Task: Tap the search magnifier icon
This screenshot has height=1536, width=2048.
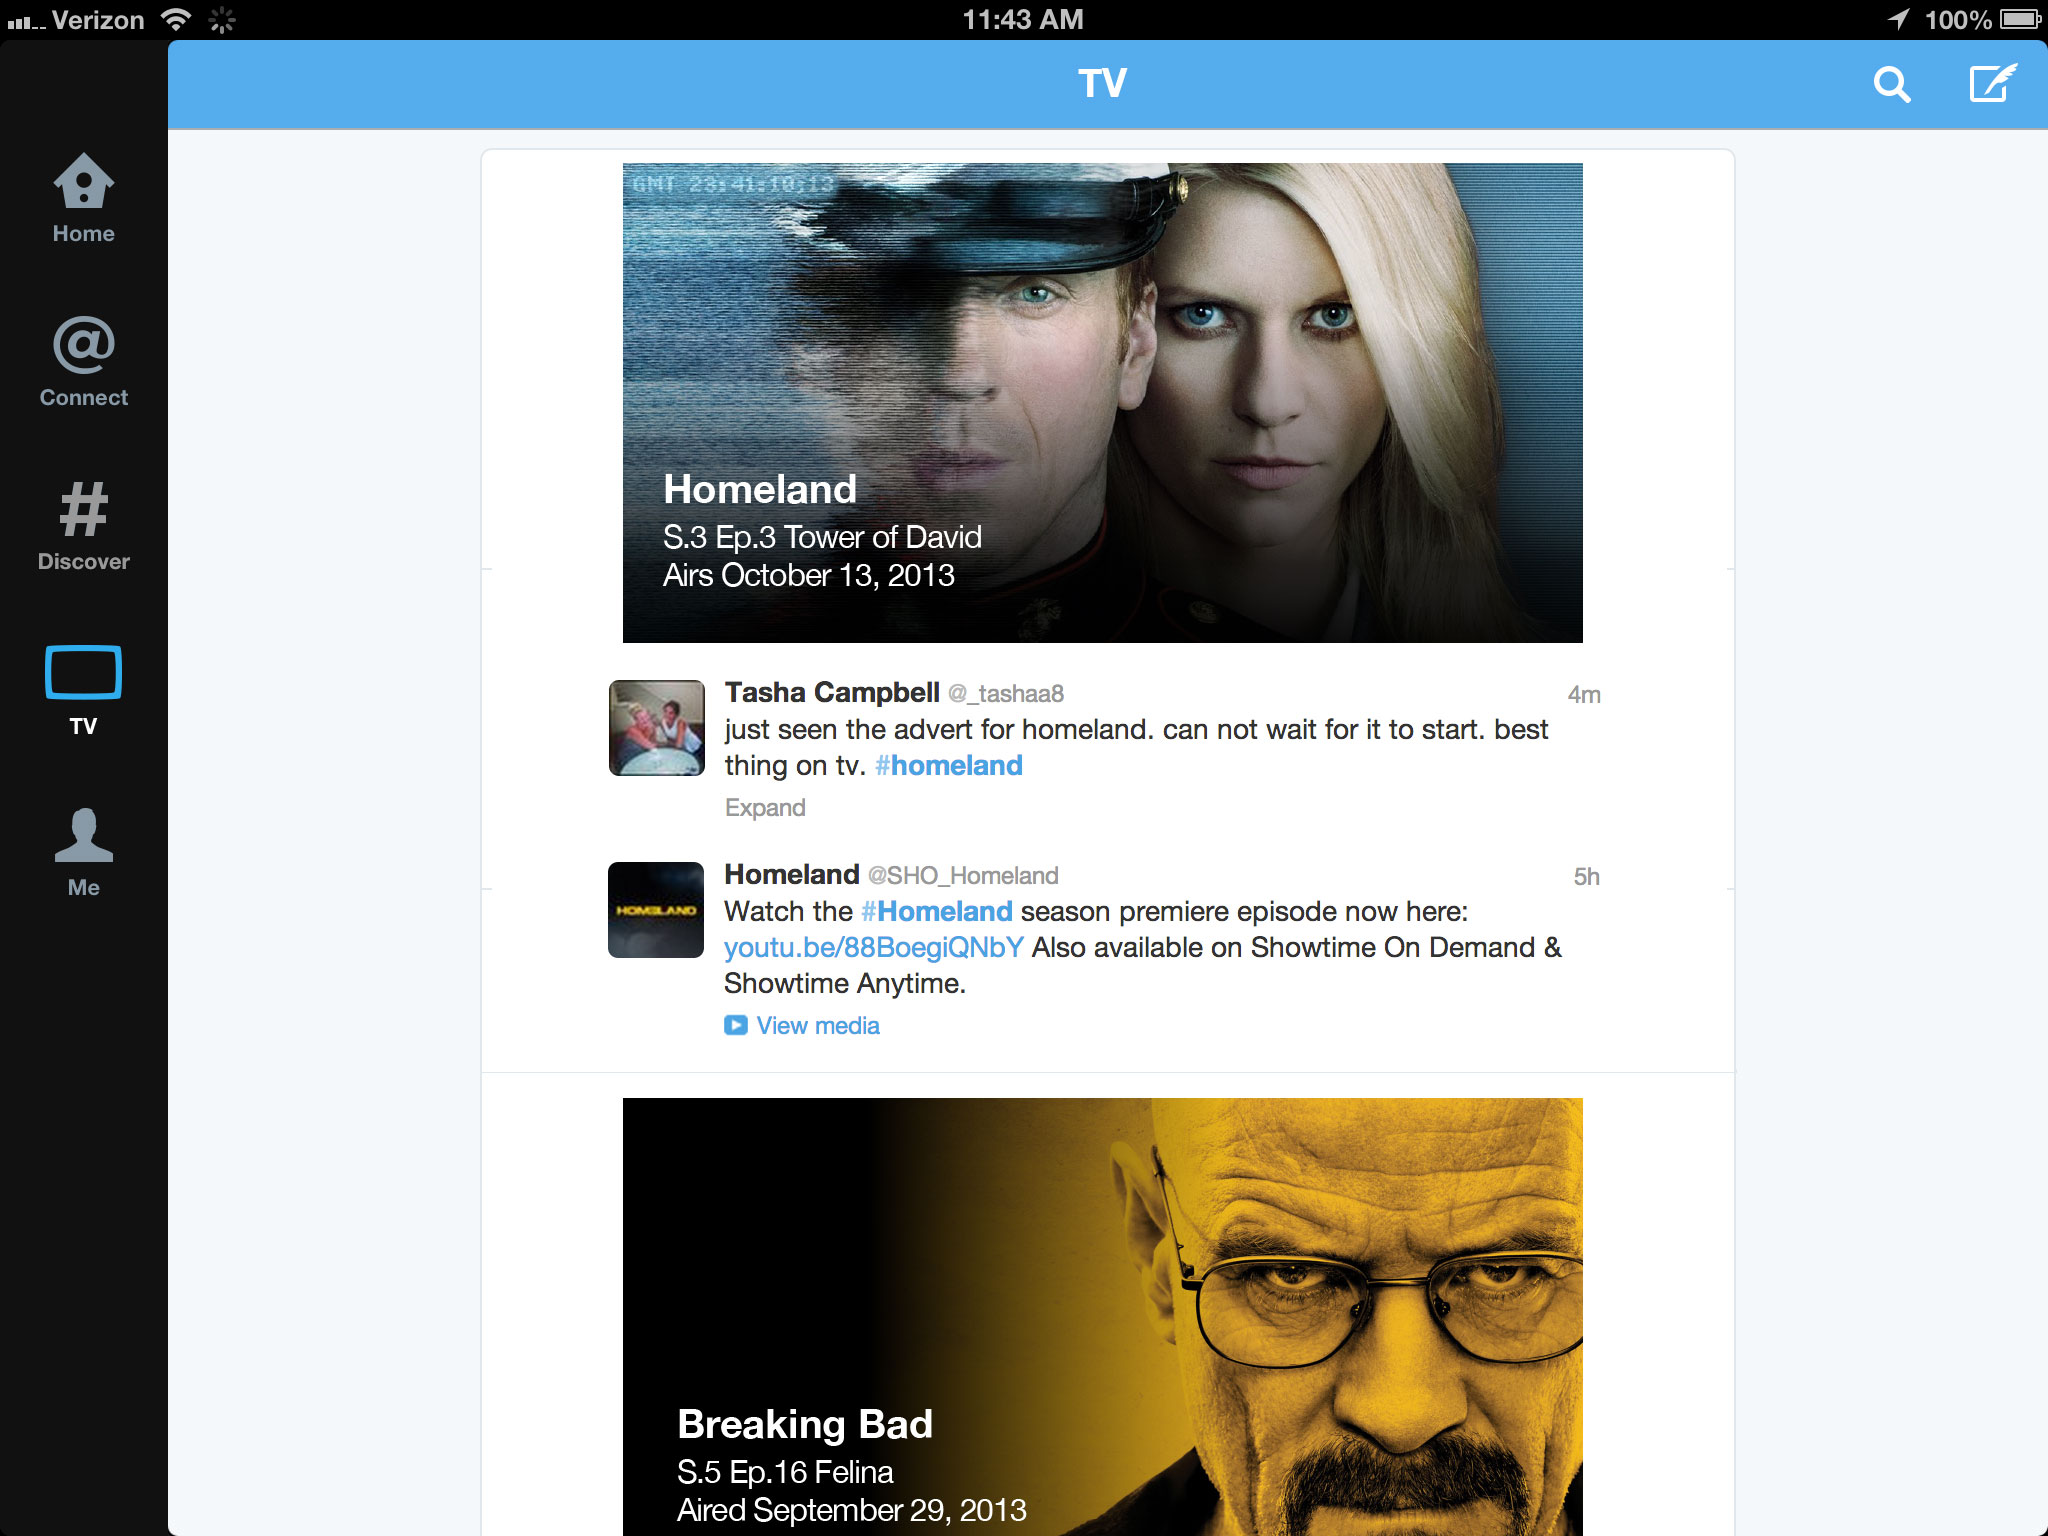Action: tap(1891, 85)
